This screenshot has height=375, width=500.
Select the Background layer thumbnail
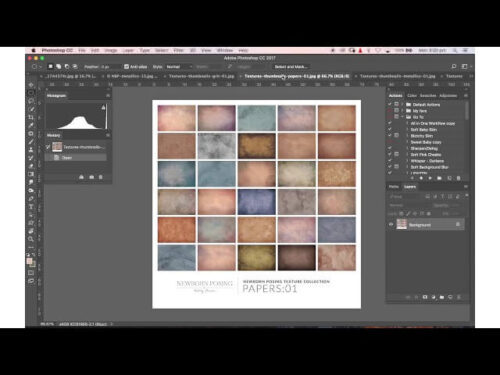click(402, 225)
